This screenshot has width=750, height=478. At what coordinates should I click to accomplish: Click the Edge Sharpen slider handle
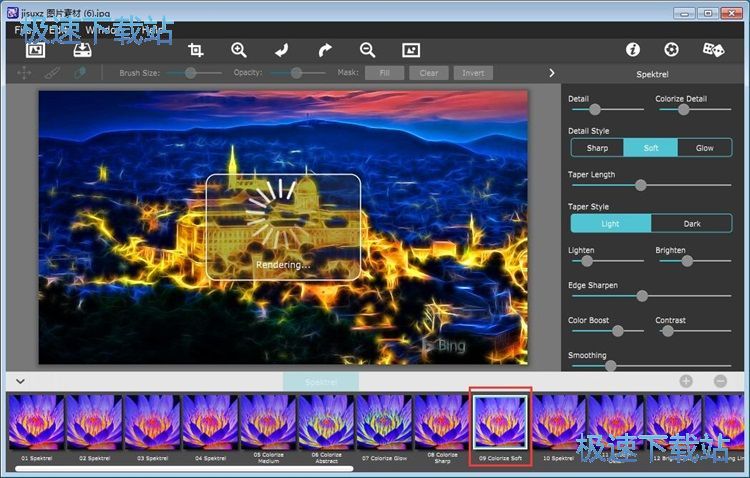pyautogui.click(x=642, y=296)
